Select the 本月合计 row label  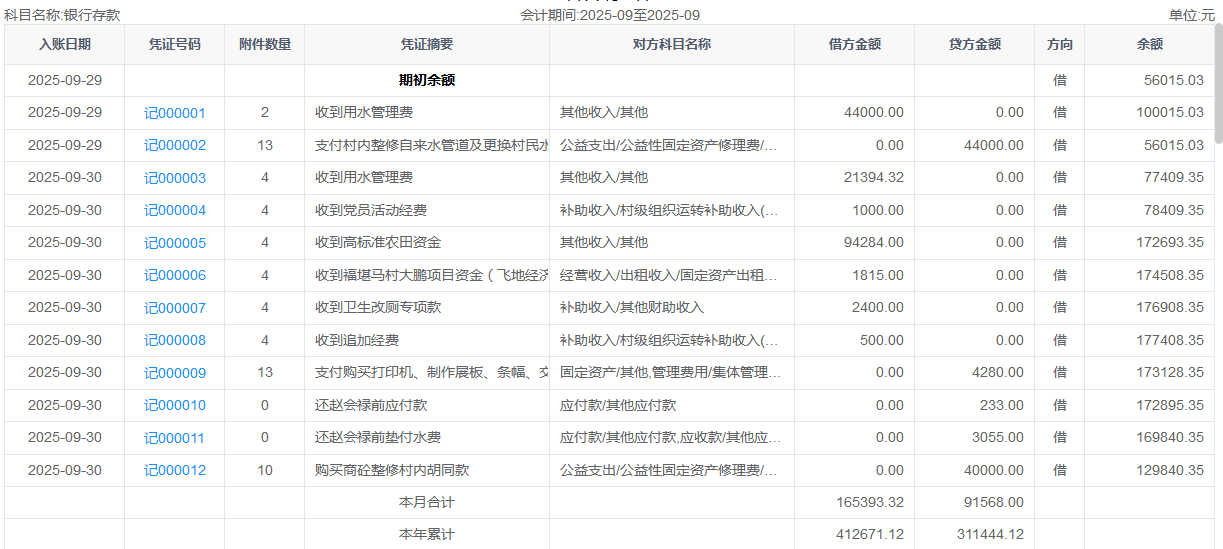click(x=427, y=502)
